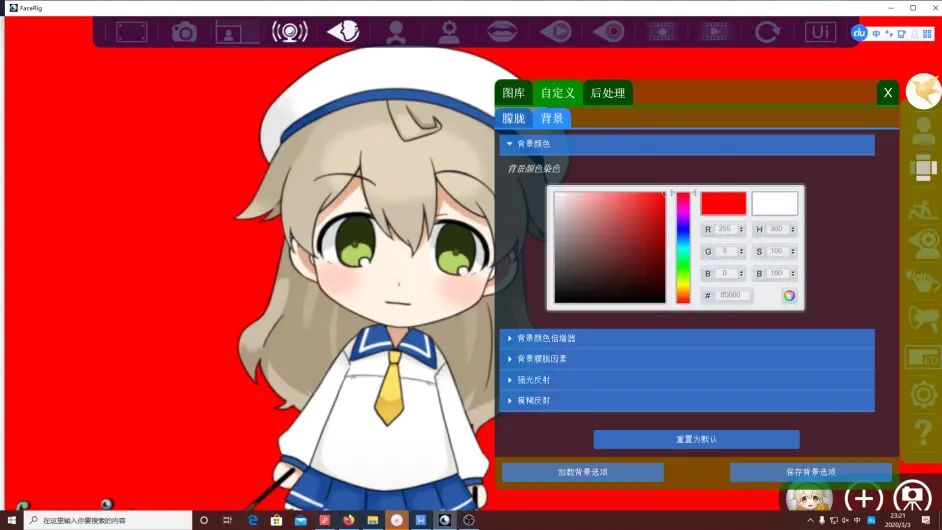Collapse the 背景颜色 section
This screenshot has height=530, width=942.
[687, 144]
